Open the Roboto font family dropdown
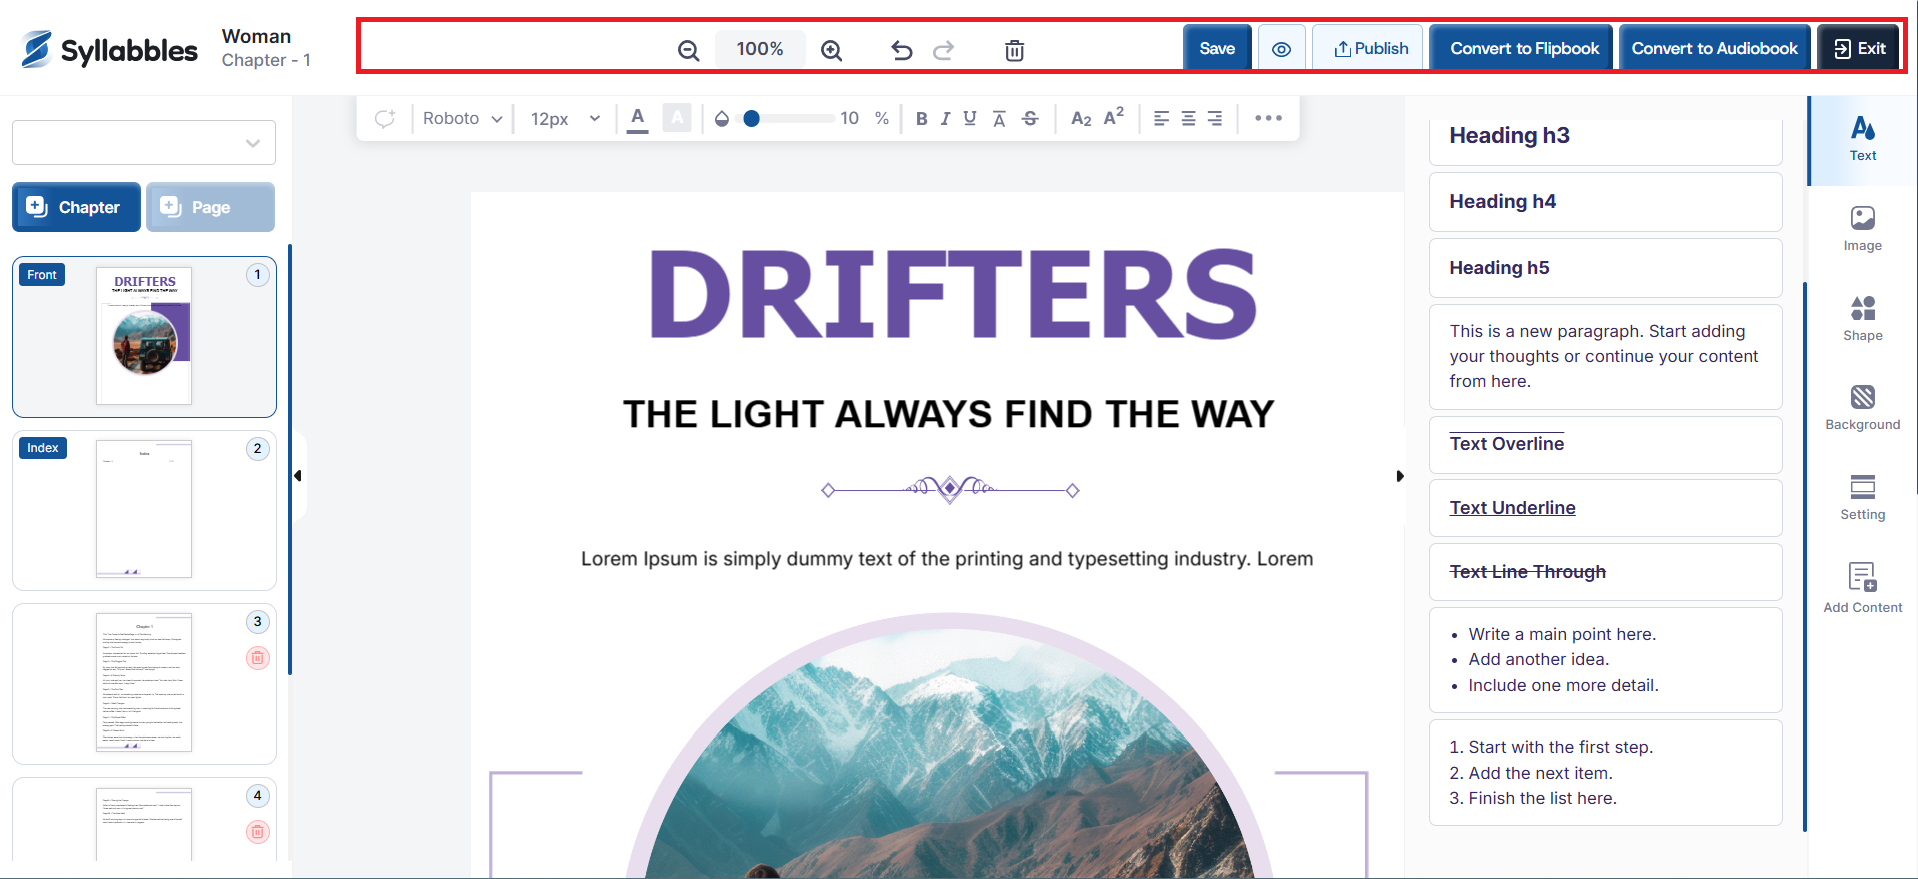This screenshot has width=1918, height=879. (462, 118)
